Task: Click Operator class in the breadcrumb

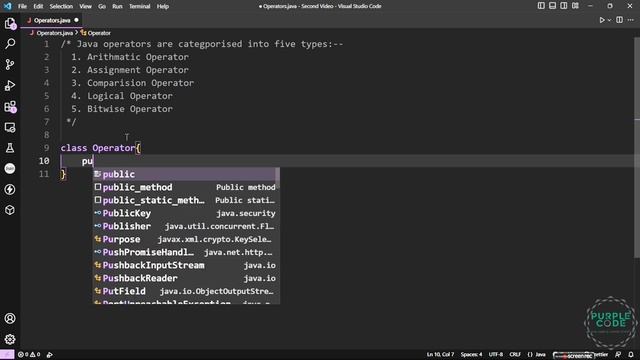Action: click(x=99, y=33)
